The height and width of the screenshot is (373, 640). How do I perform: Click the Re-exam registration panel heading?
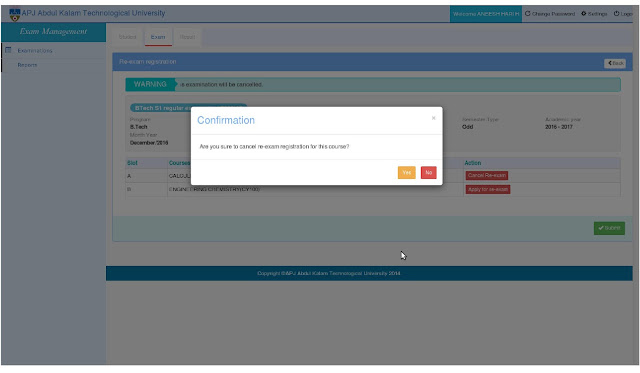tap(148, 62)
